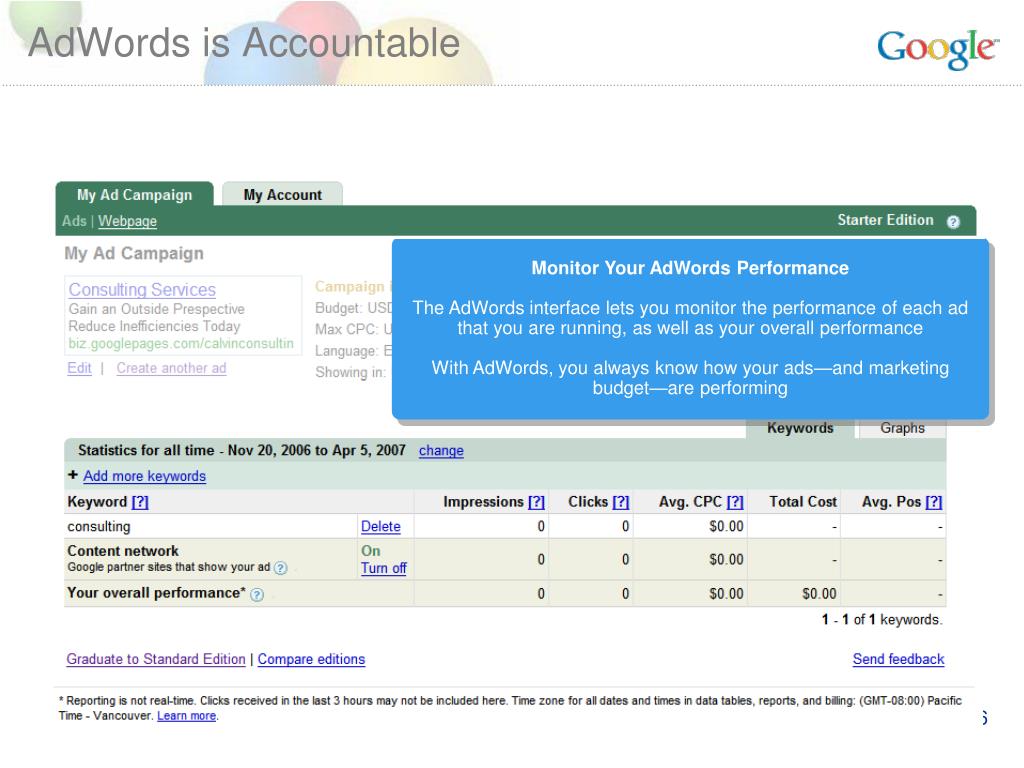Open the Consulting Services ad headline link
1024x768 pixels.
tap(142, 289)
